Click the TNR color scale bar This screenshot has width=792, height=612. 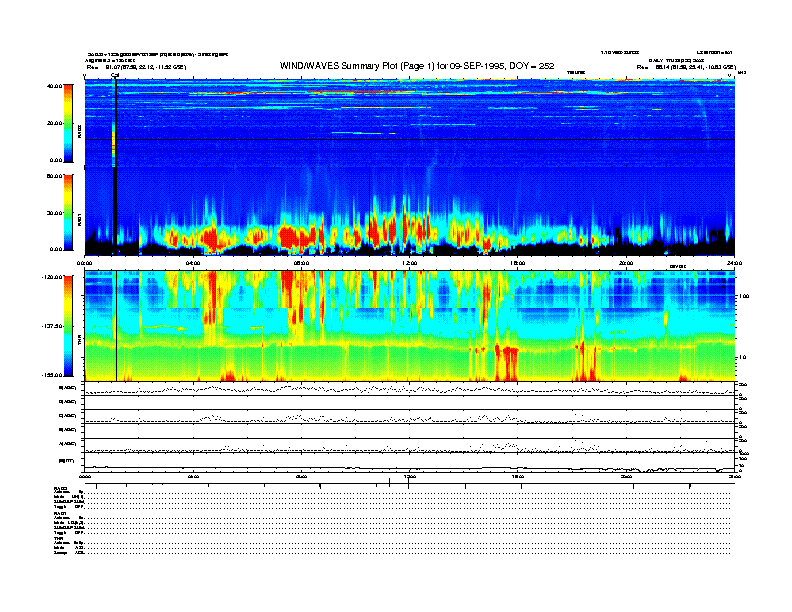pyautogui.click(x=68, y=326)
